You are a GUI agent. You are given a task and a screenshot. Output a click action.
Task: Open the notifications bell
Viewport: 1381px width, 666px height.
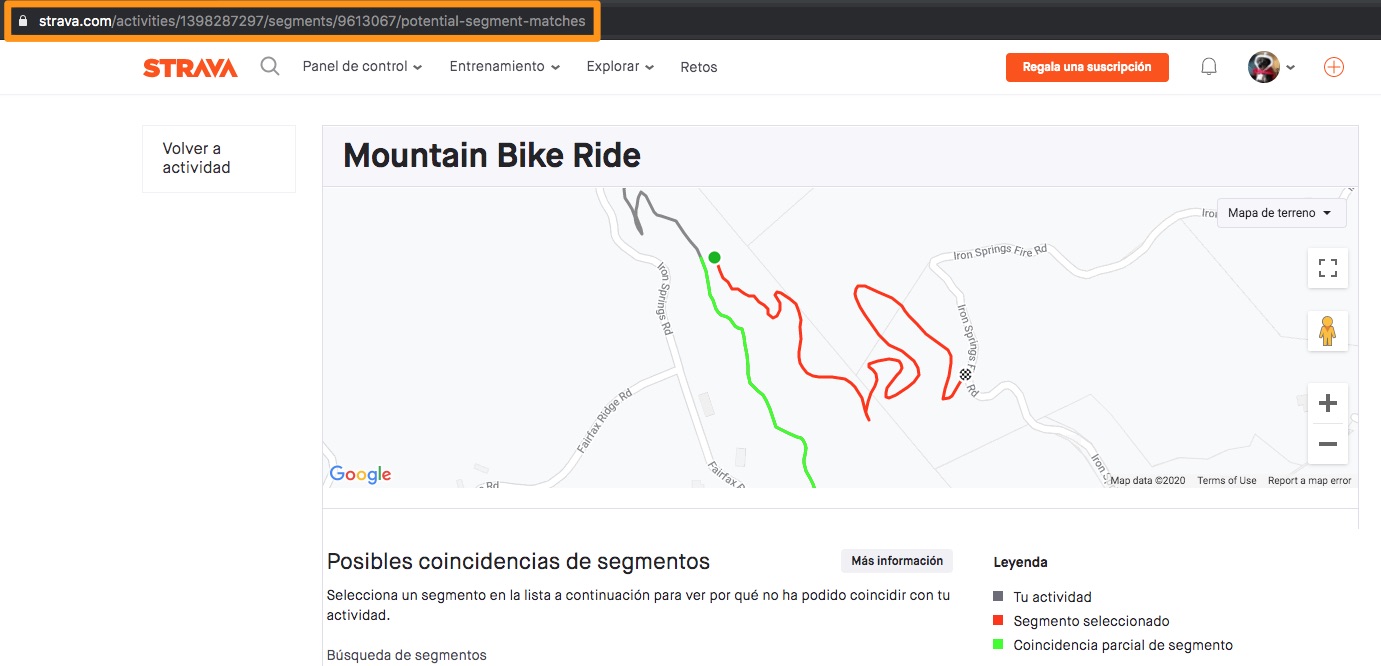pyautogui.click(x=1209, y=67)
